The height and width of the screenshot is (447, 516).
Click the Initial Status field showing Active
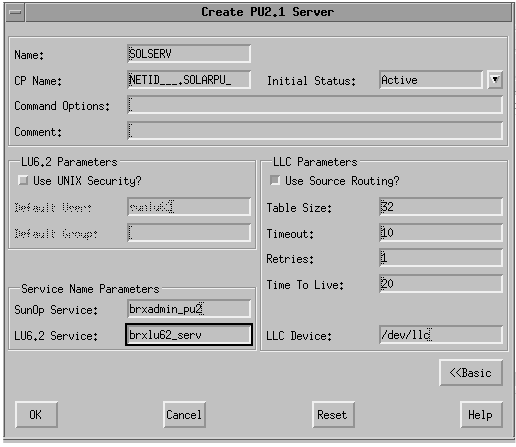tap(431, 80)
